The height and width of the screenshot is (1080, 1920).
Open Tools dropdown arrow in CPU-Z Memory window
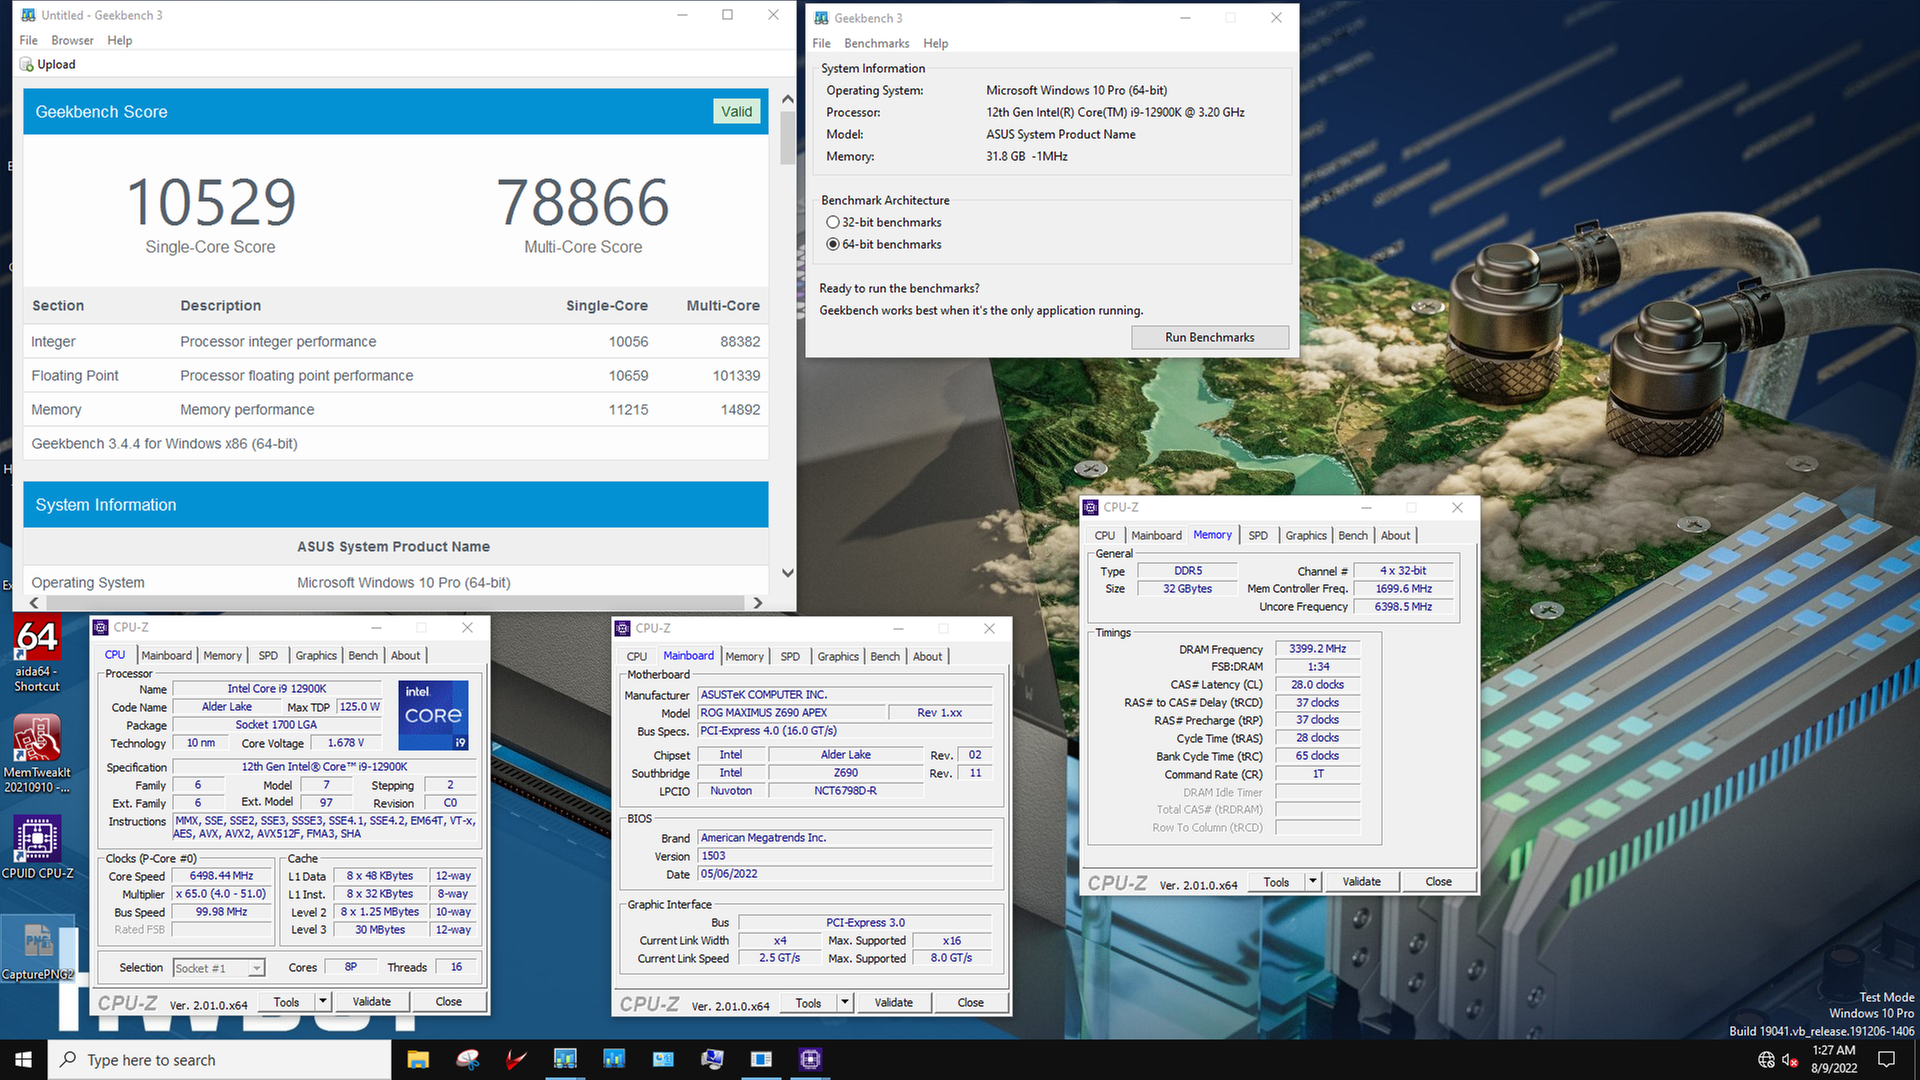pos(1313,881)
